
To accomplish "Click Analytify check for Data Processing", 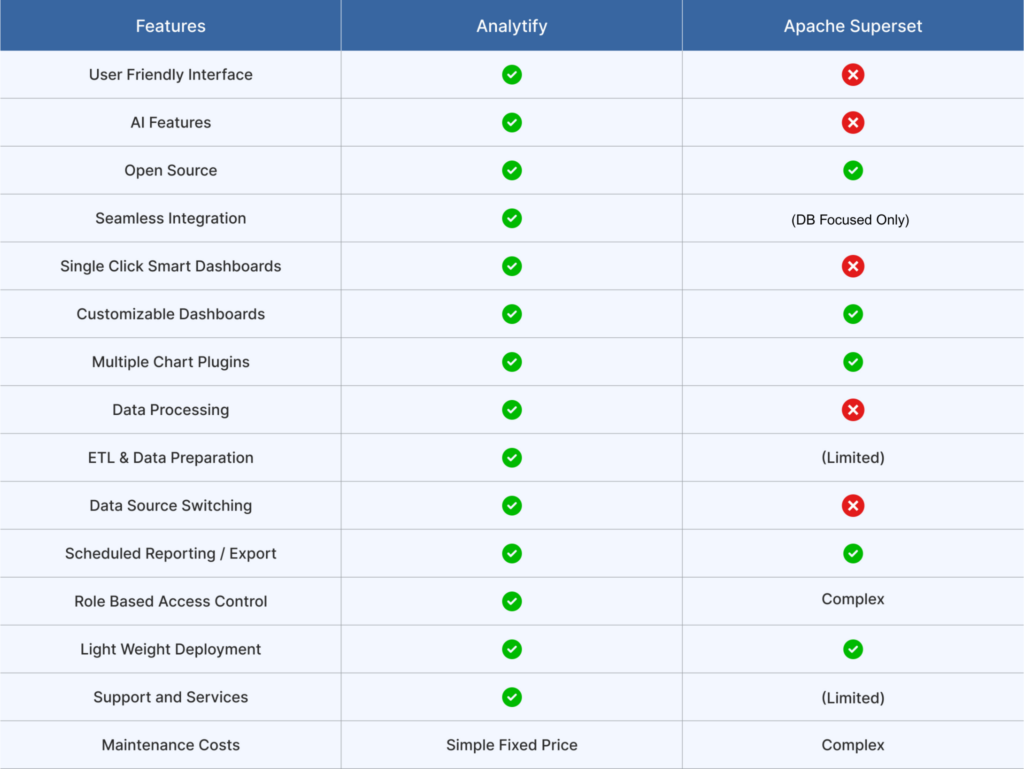I will [511, 409].
